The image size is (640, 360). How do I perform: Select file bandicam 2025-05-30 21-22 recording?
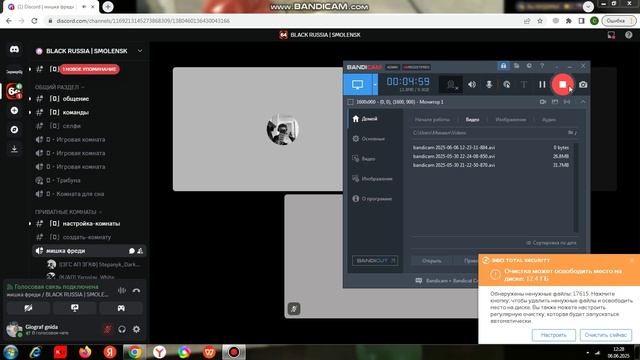click(x=491, y=165)
